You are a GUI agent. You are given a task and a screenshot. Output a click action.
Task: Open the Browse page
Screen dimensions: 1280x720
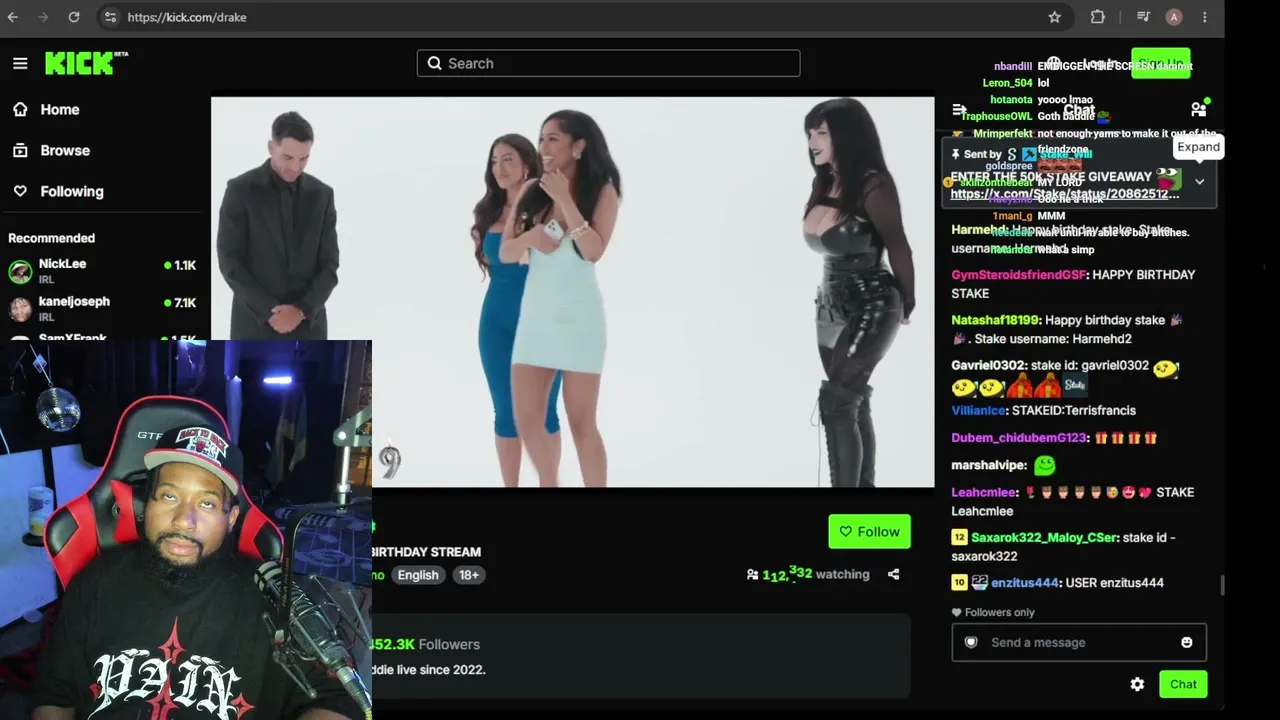click(x=52, y=150)
